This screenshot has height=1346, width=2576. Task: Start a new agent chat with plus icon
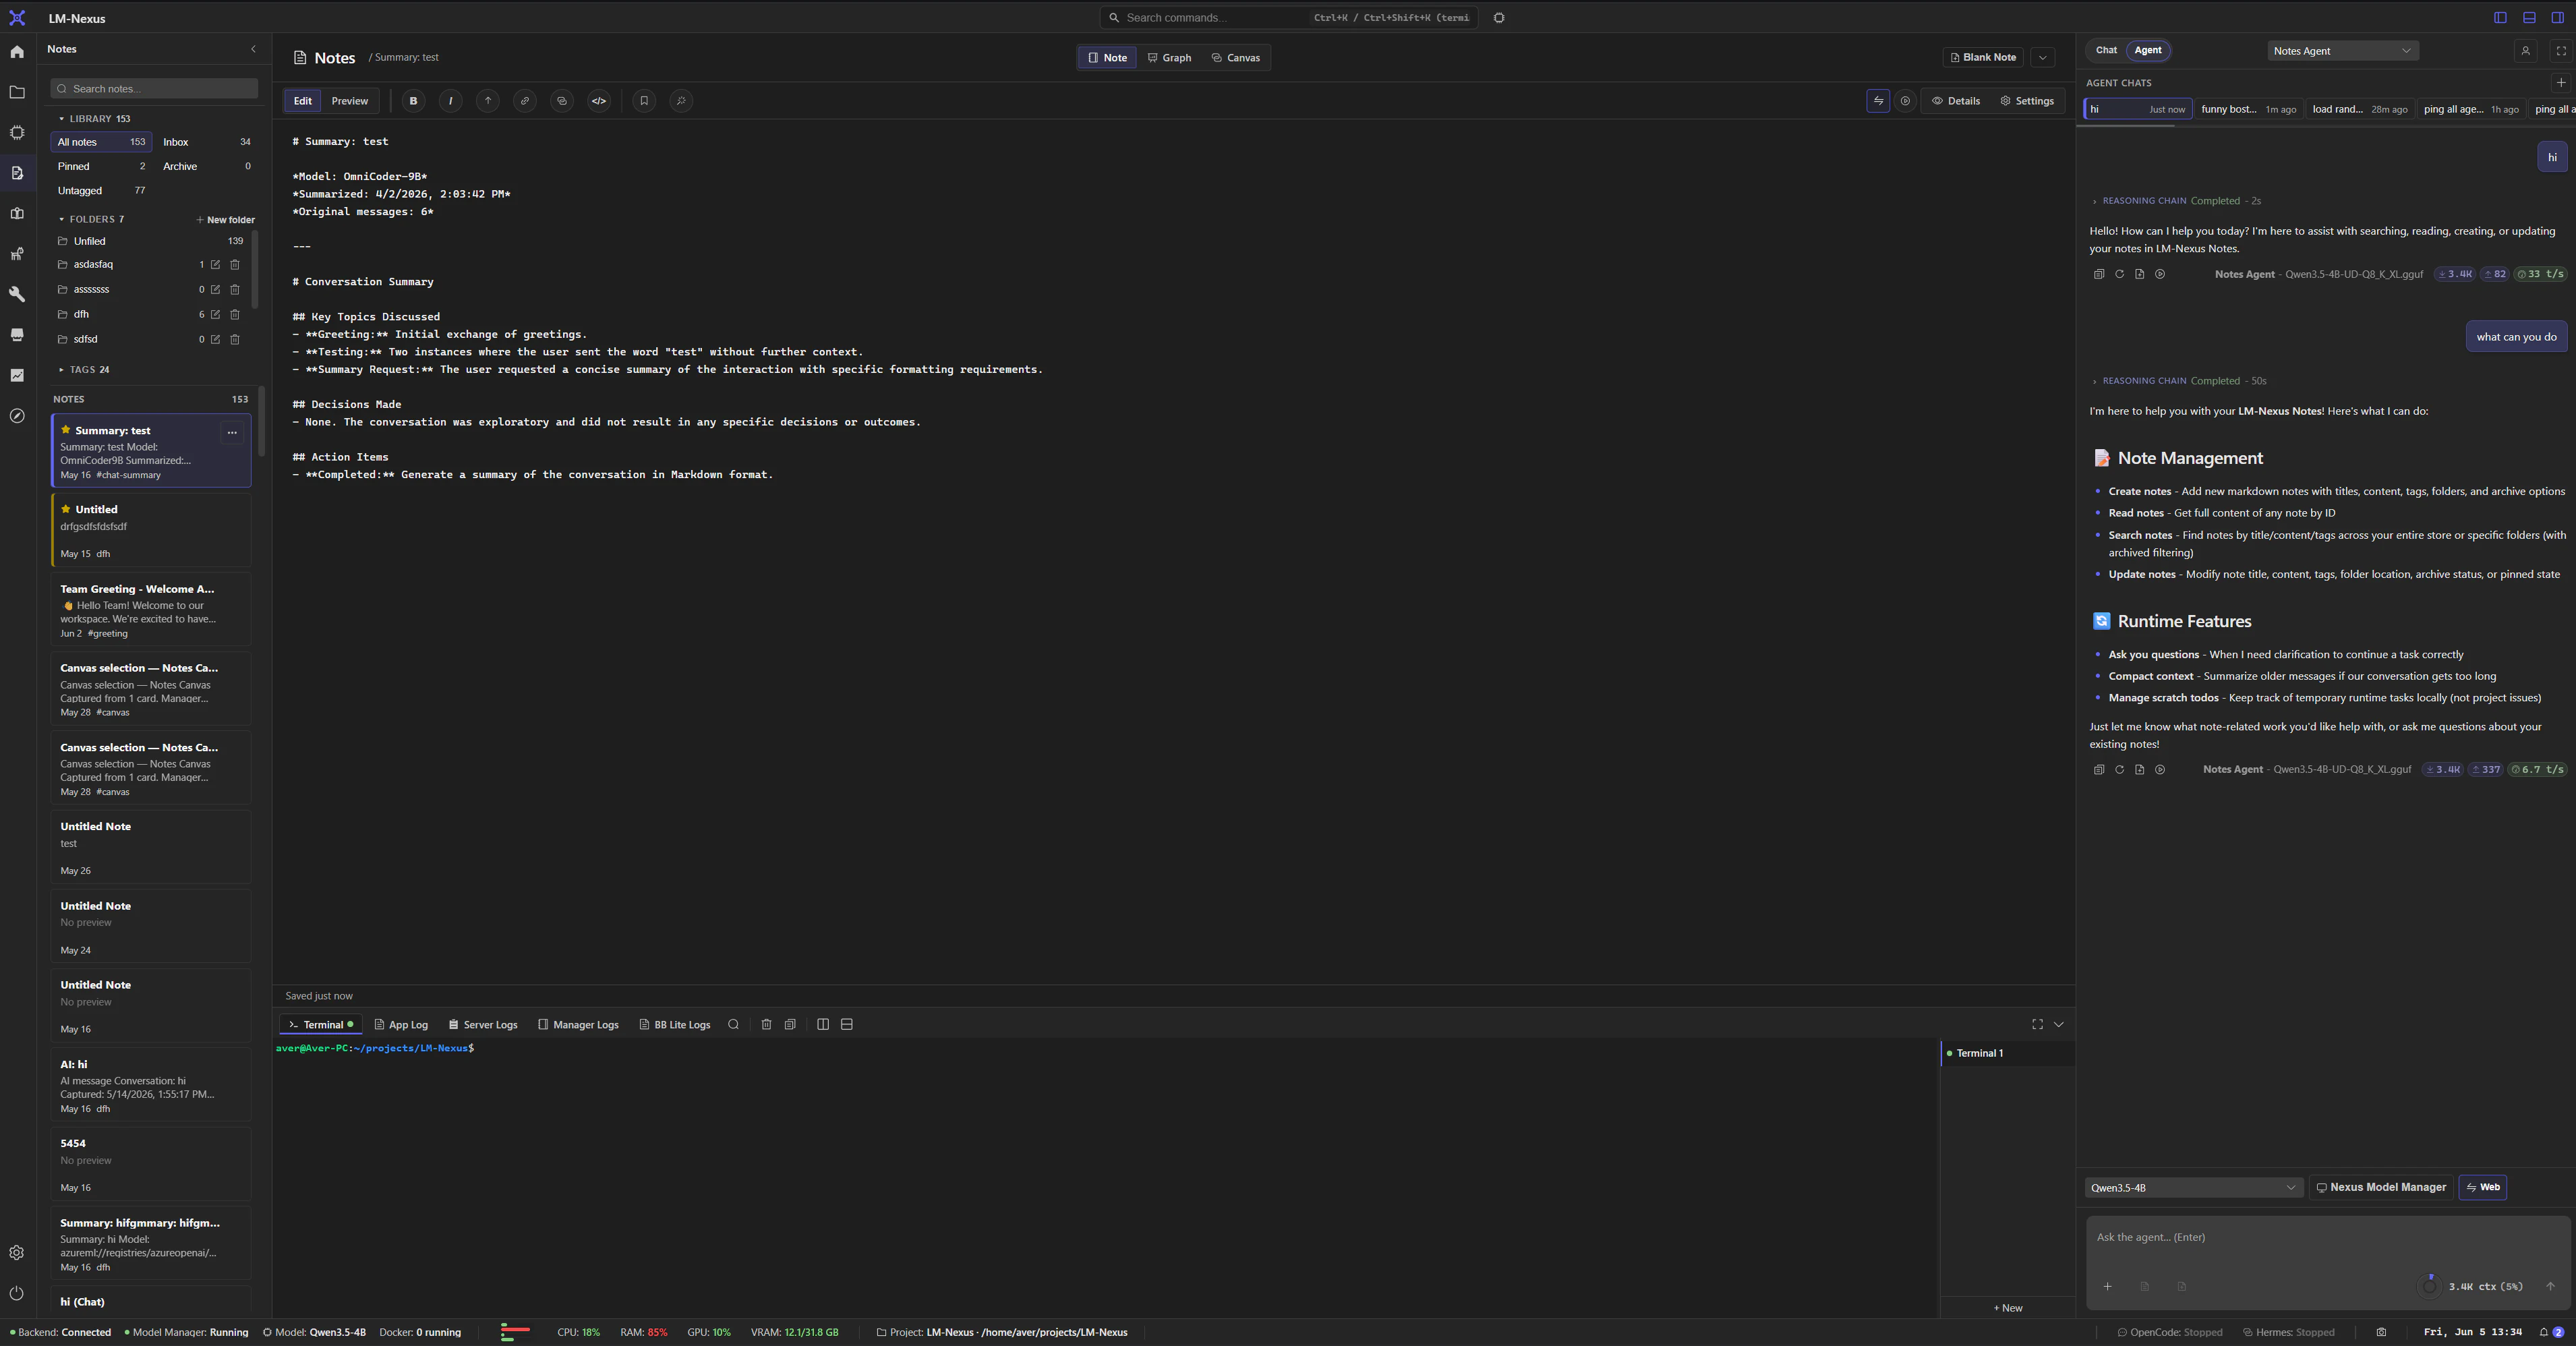2561,83
